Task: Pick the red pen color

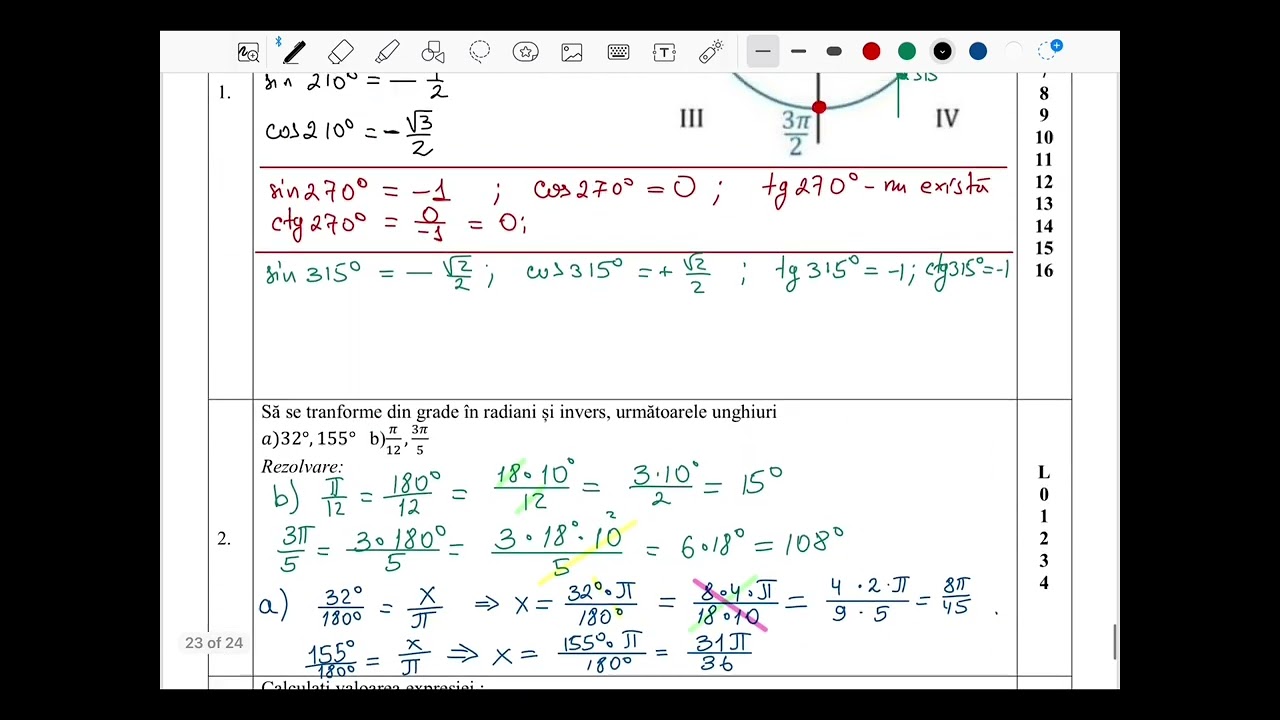Action: pyautogui.click(x=871, y=52)
